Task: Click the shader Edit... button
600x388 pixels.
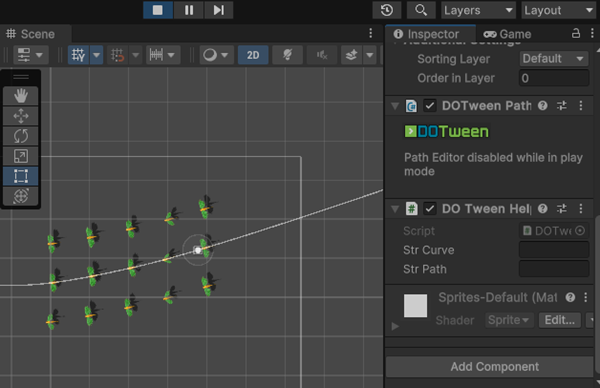Action: click(x=560, y=320)
